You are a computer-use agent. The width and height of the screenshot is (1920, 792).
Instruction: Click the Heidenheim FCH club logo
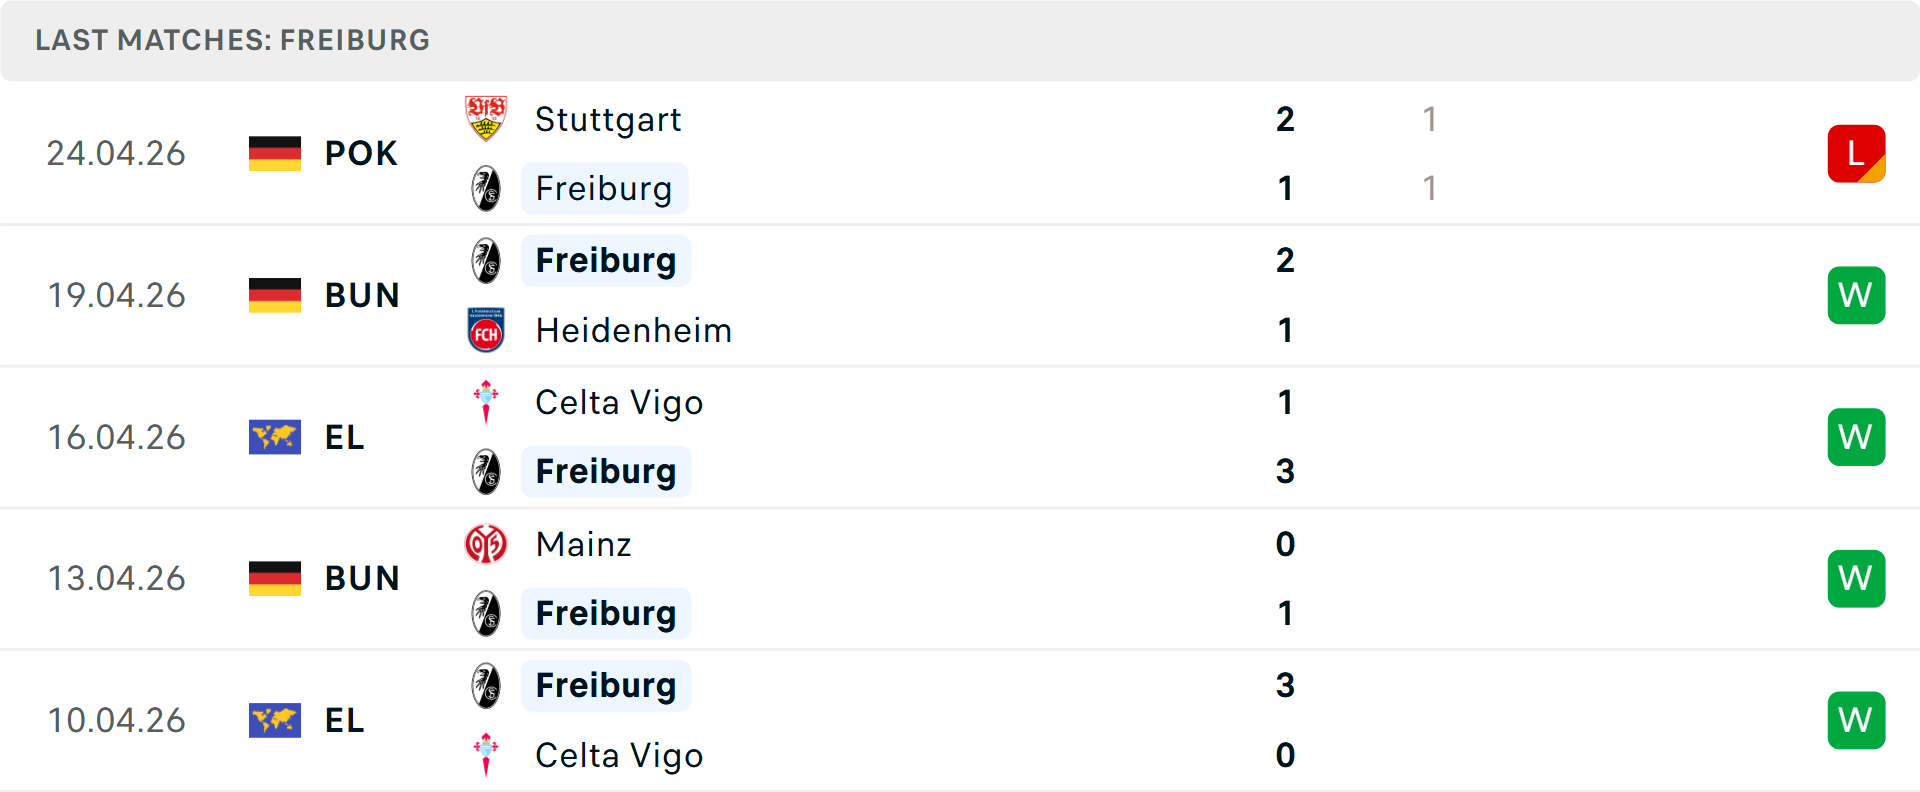click(487, 330)
